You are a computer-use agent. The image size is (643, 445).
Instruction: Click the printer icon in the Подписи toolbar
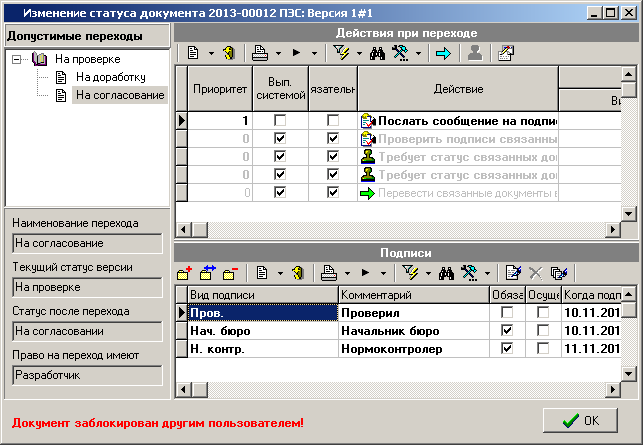[x=329, y=272]
